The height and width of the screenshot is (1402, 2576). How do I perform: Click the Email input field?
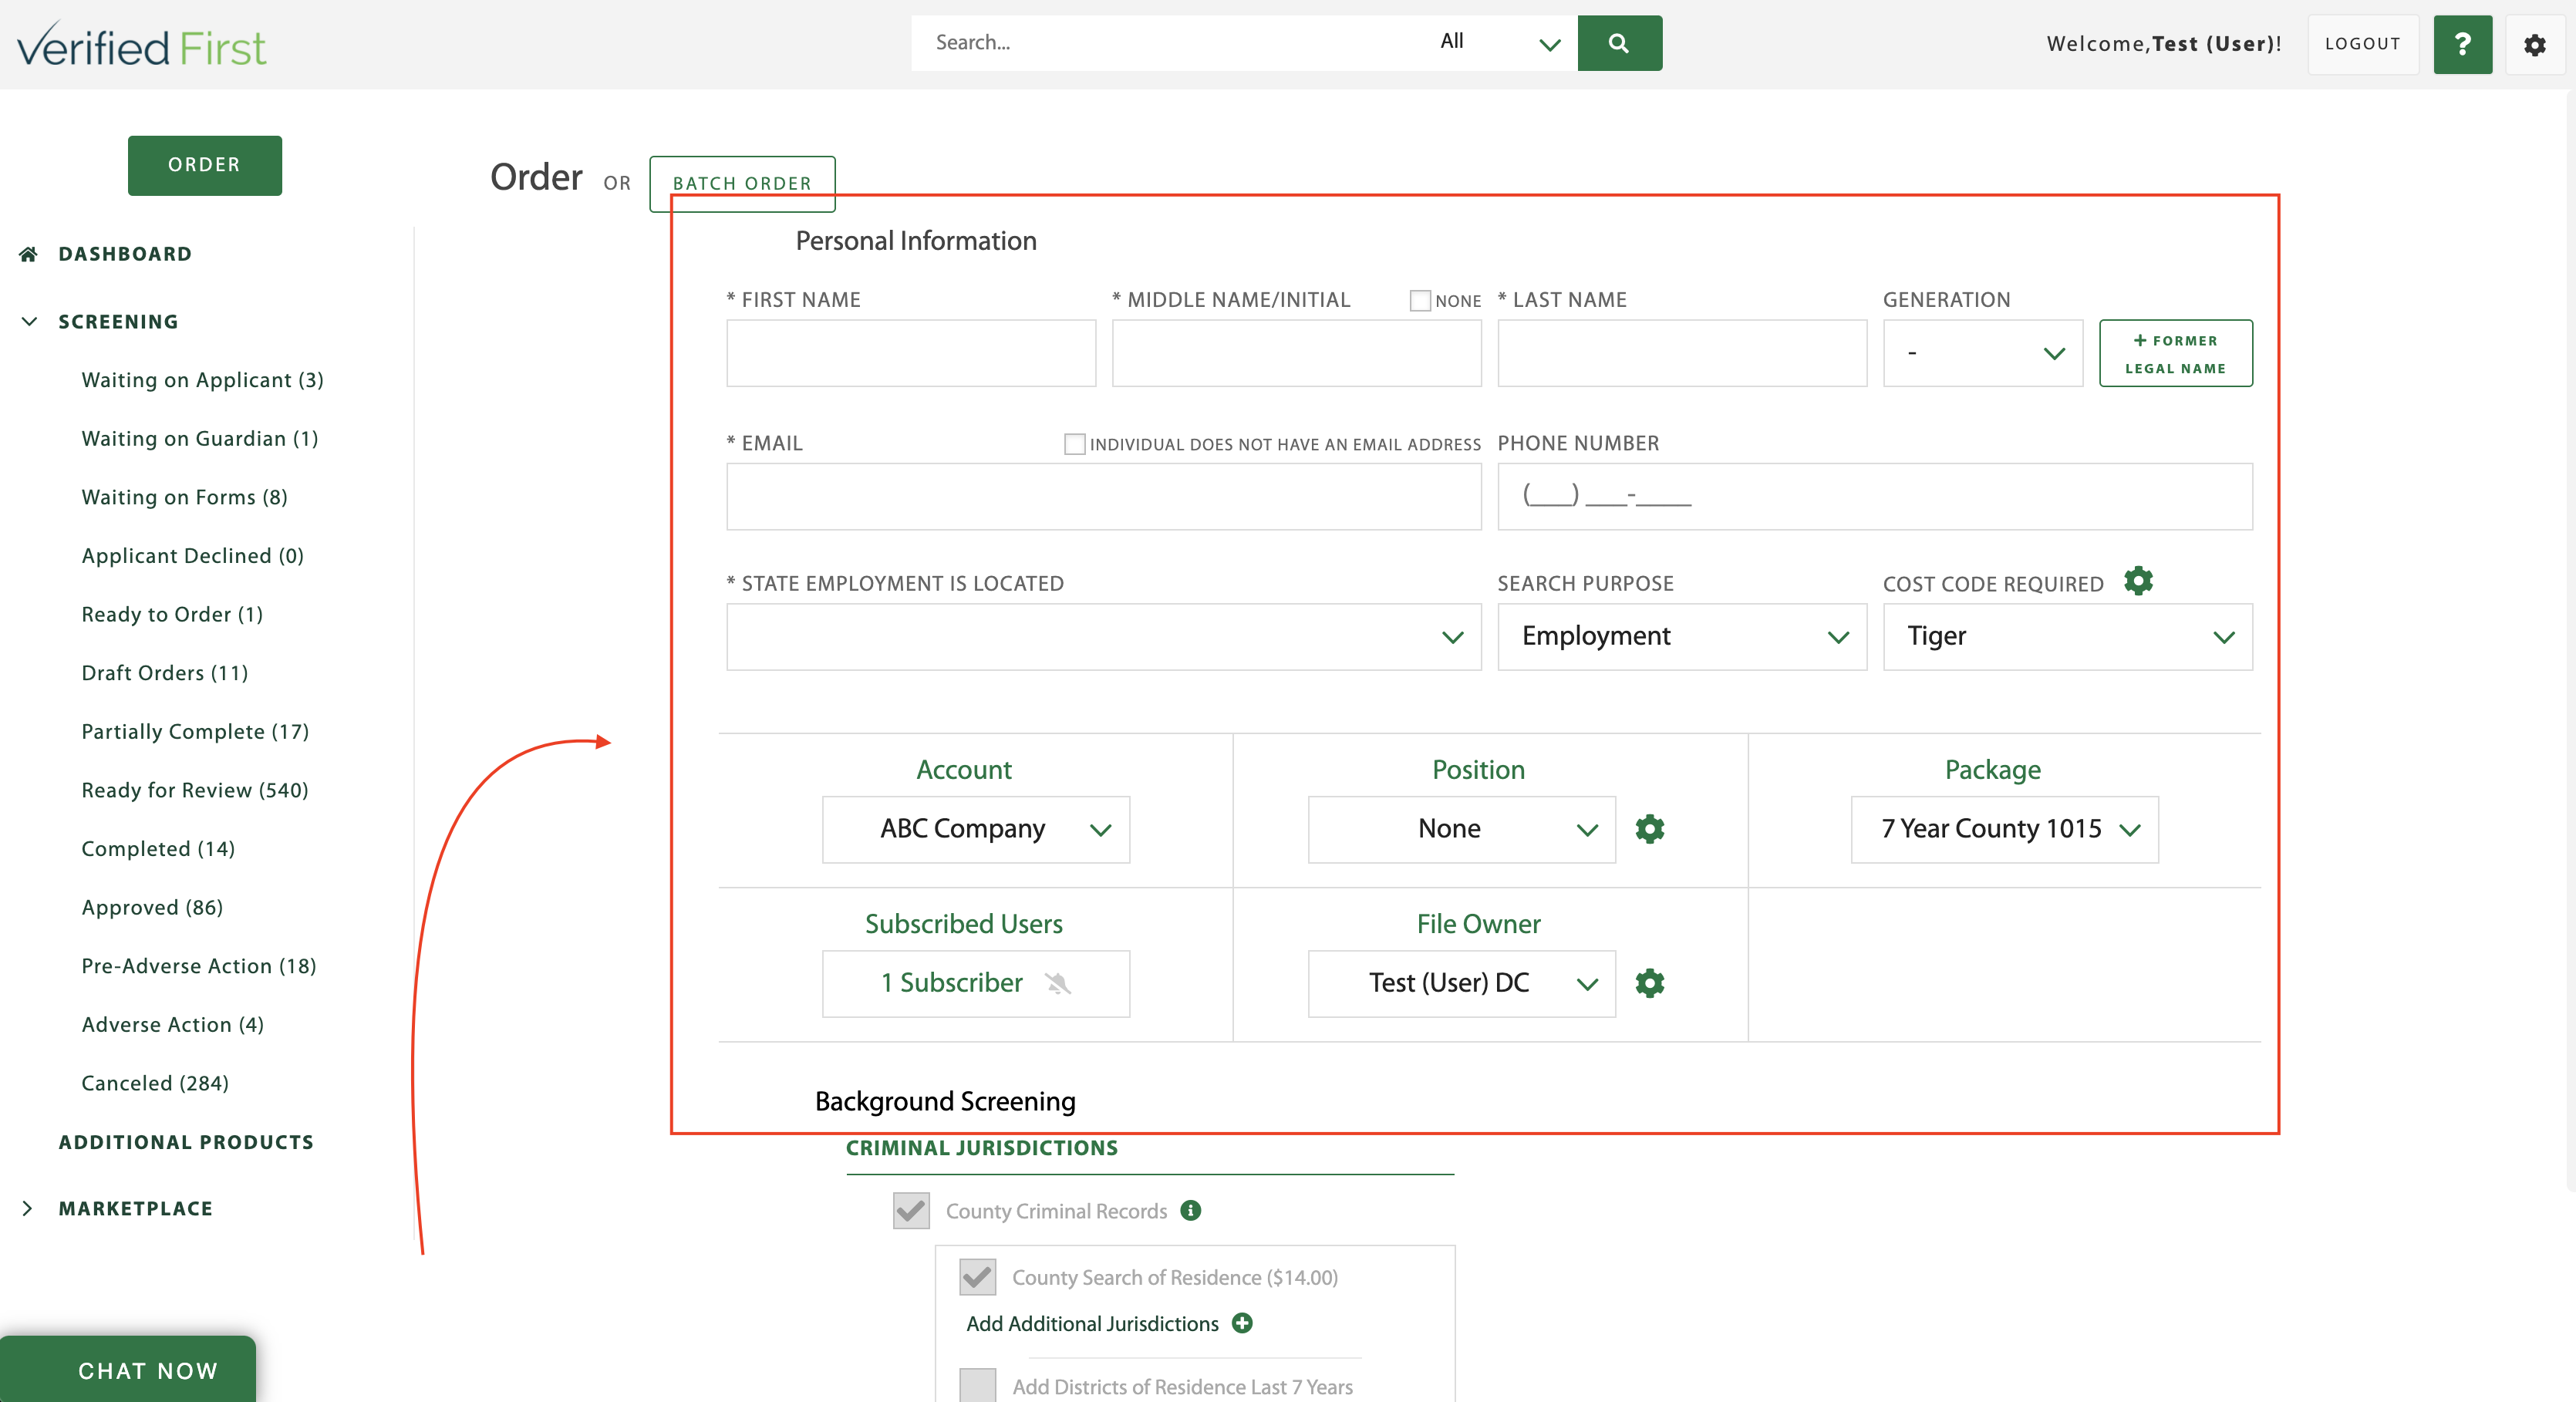(1104, 496)
